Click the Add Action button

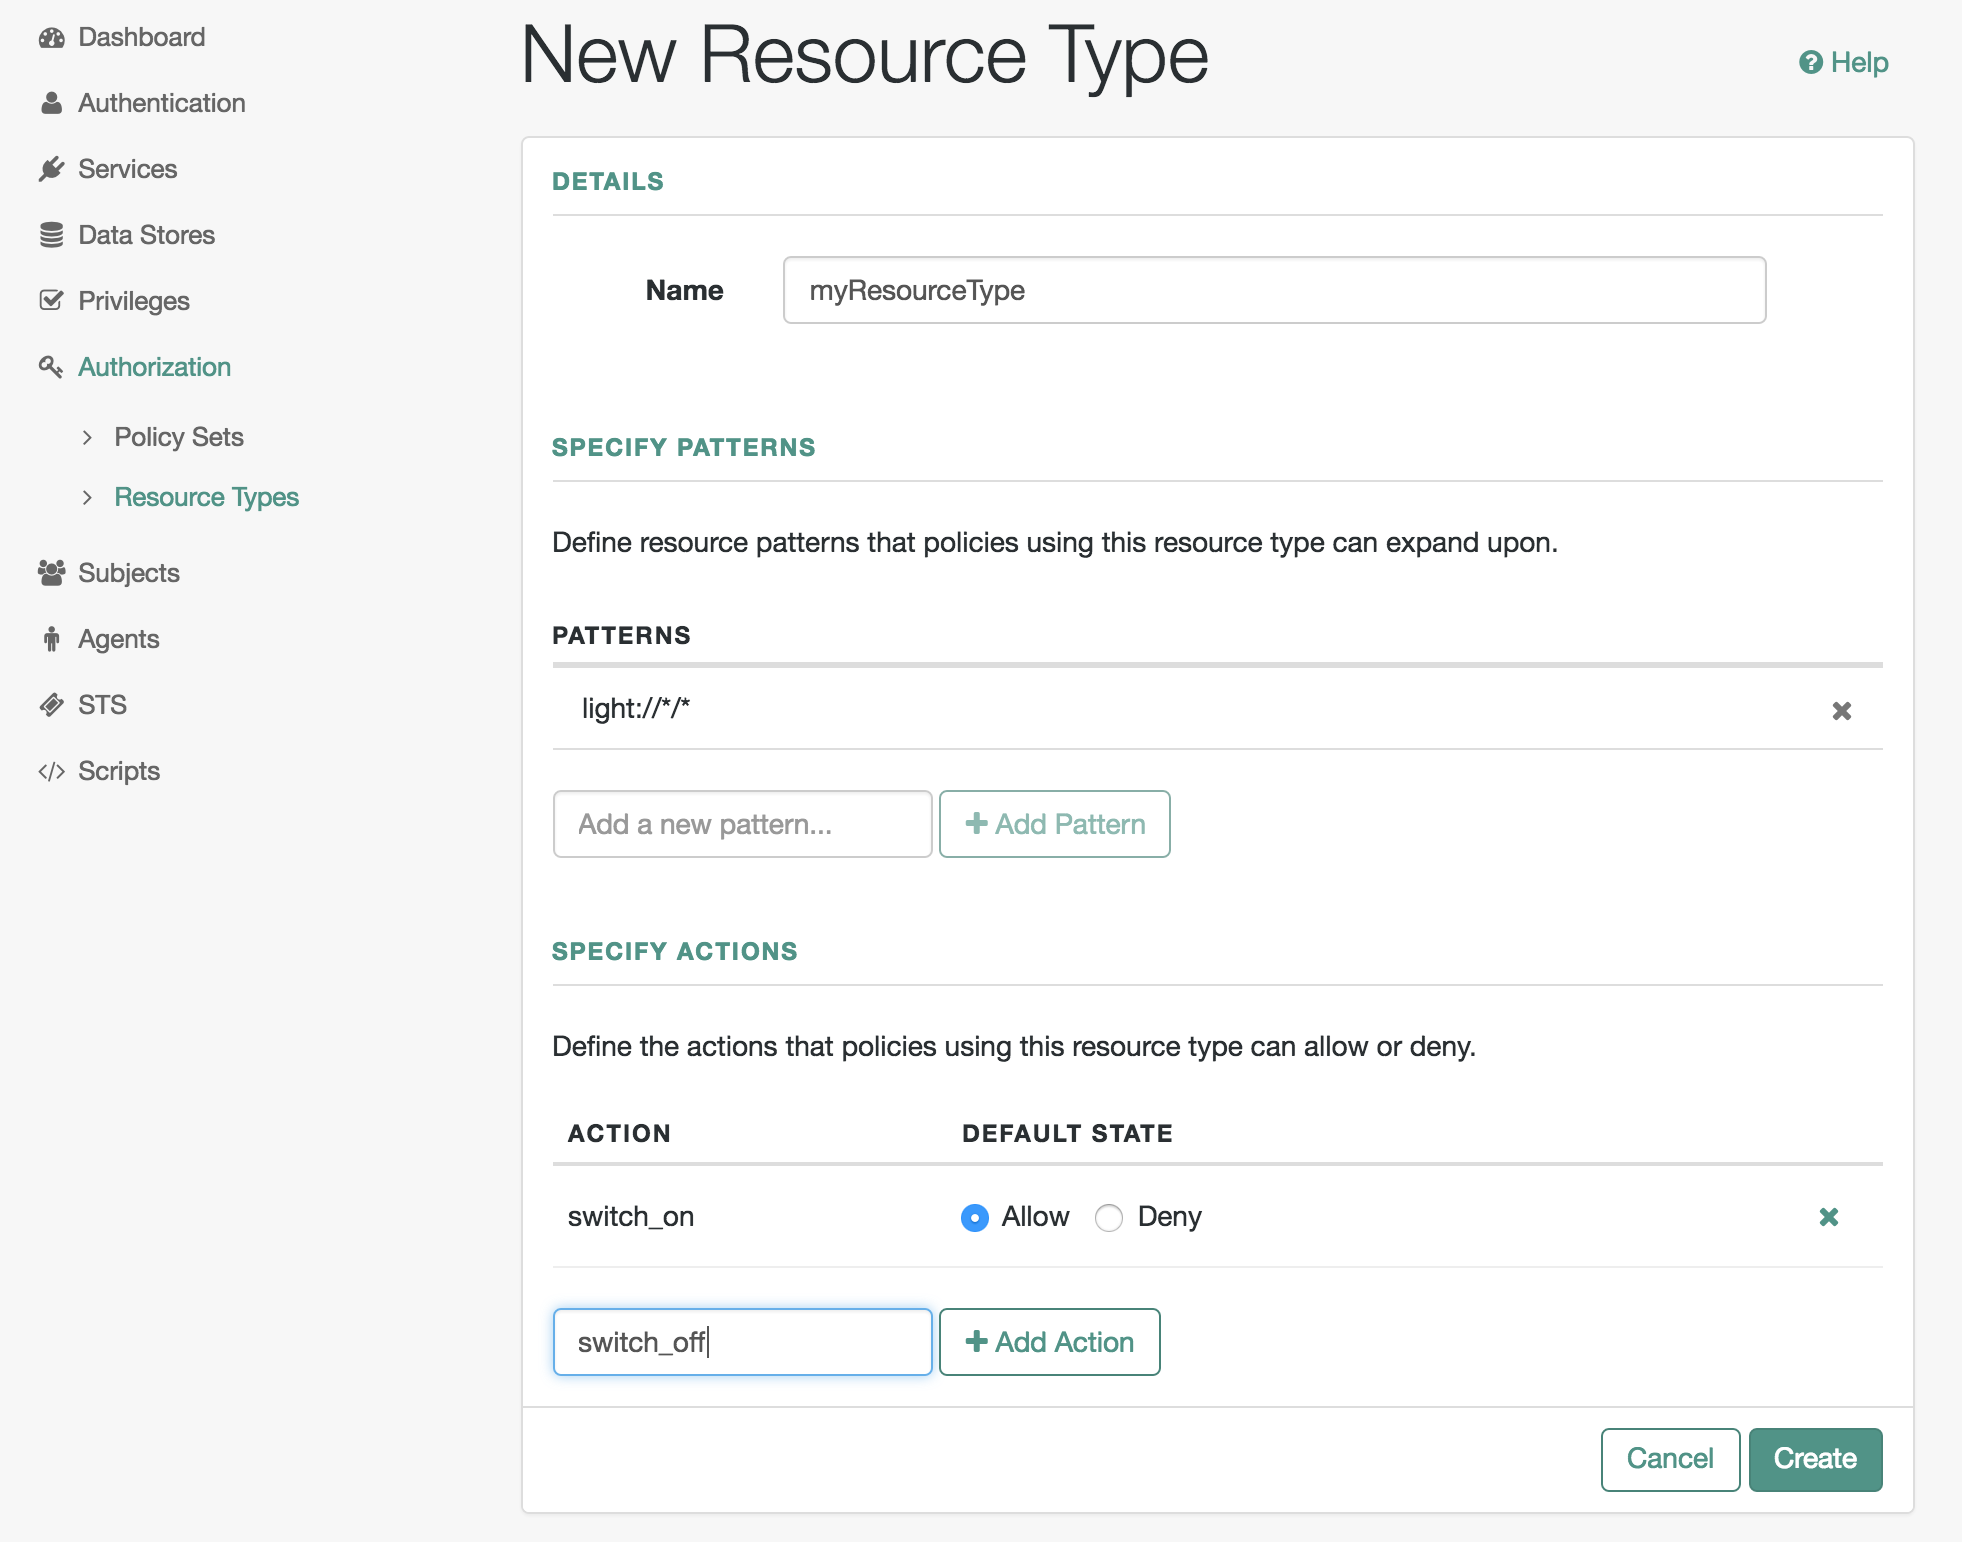(x=1050, y=1342)
